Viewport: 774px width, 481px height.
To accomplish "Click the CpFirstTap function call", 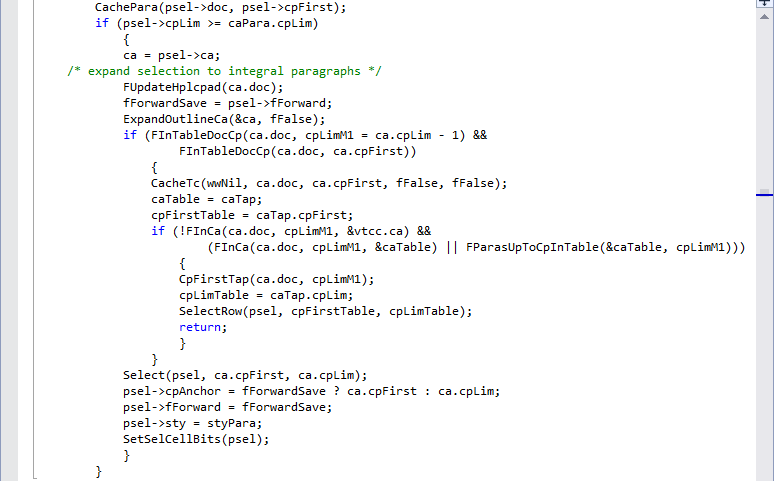I will [276, 279].
